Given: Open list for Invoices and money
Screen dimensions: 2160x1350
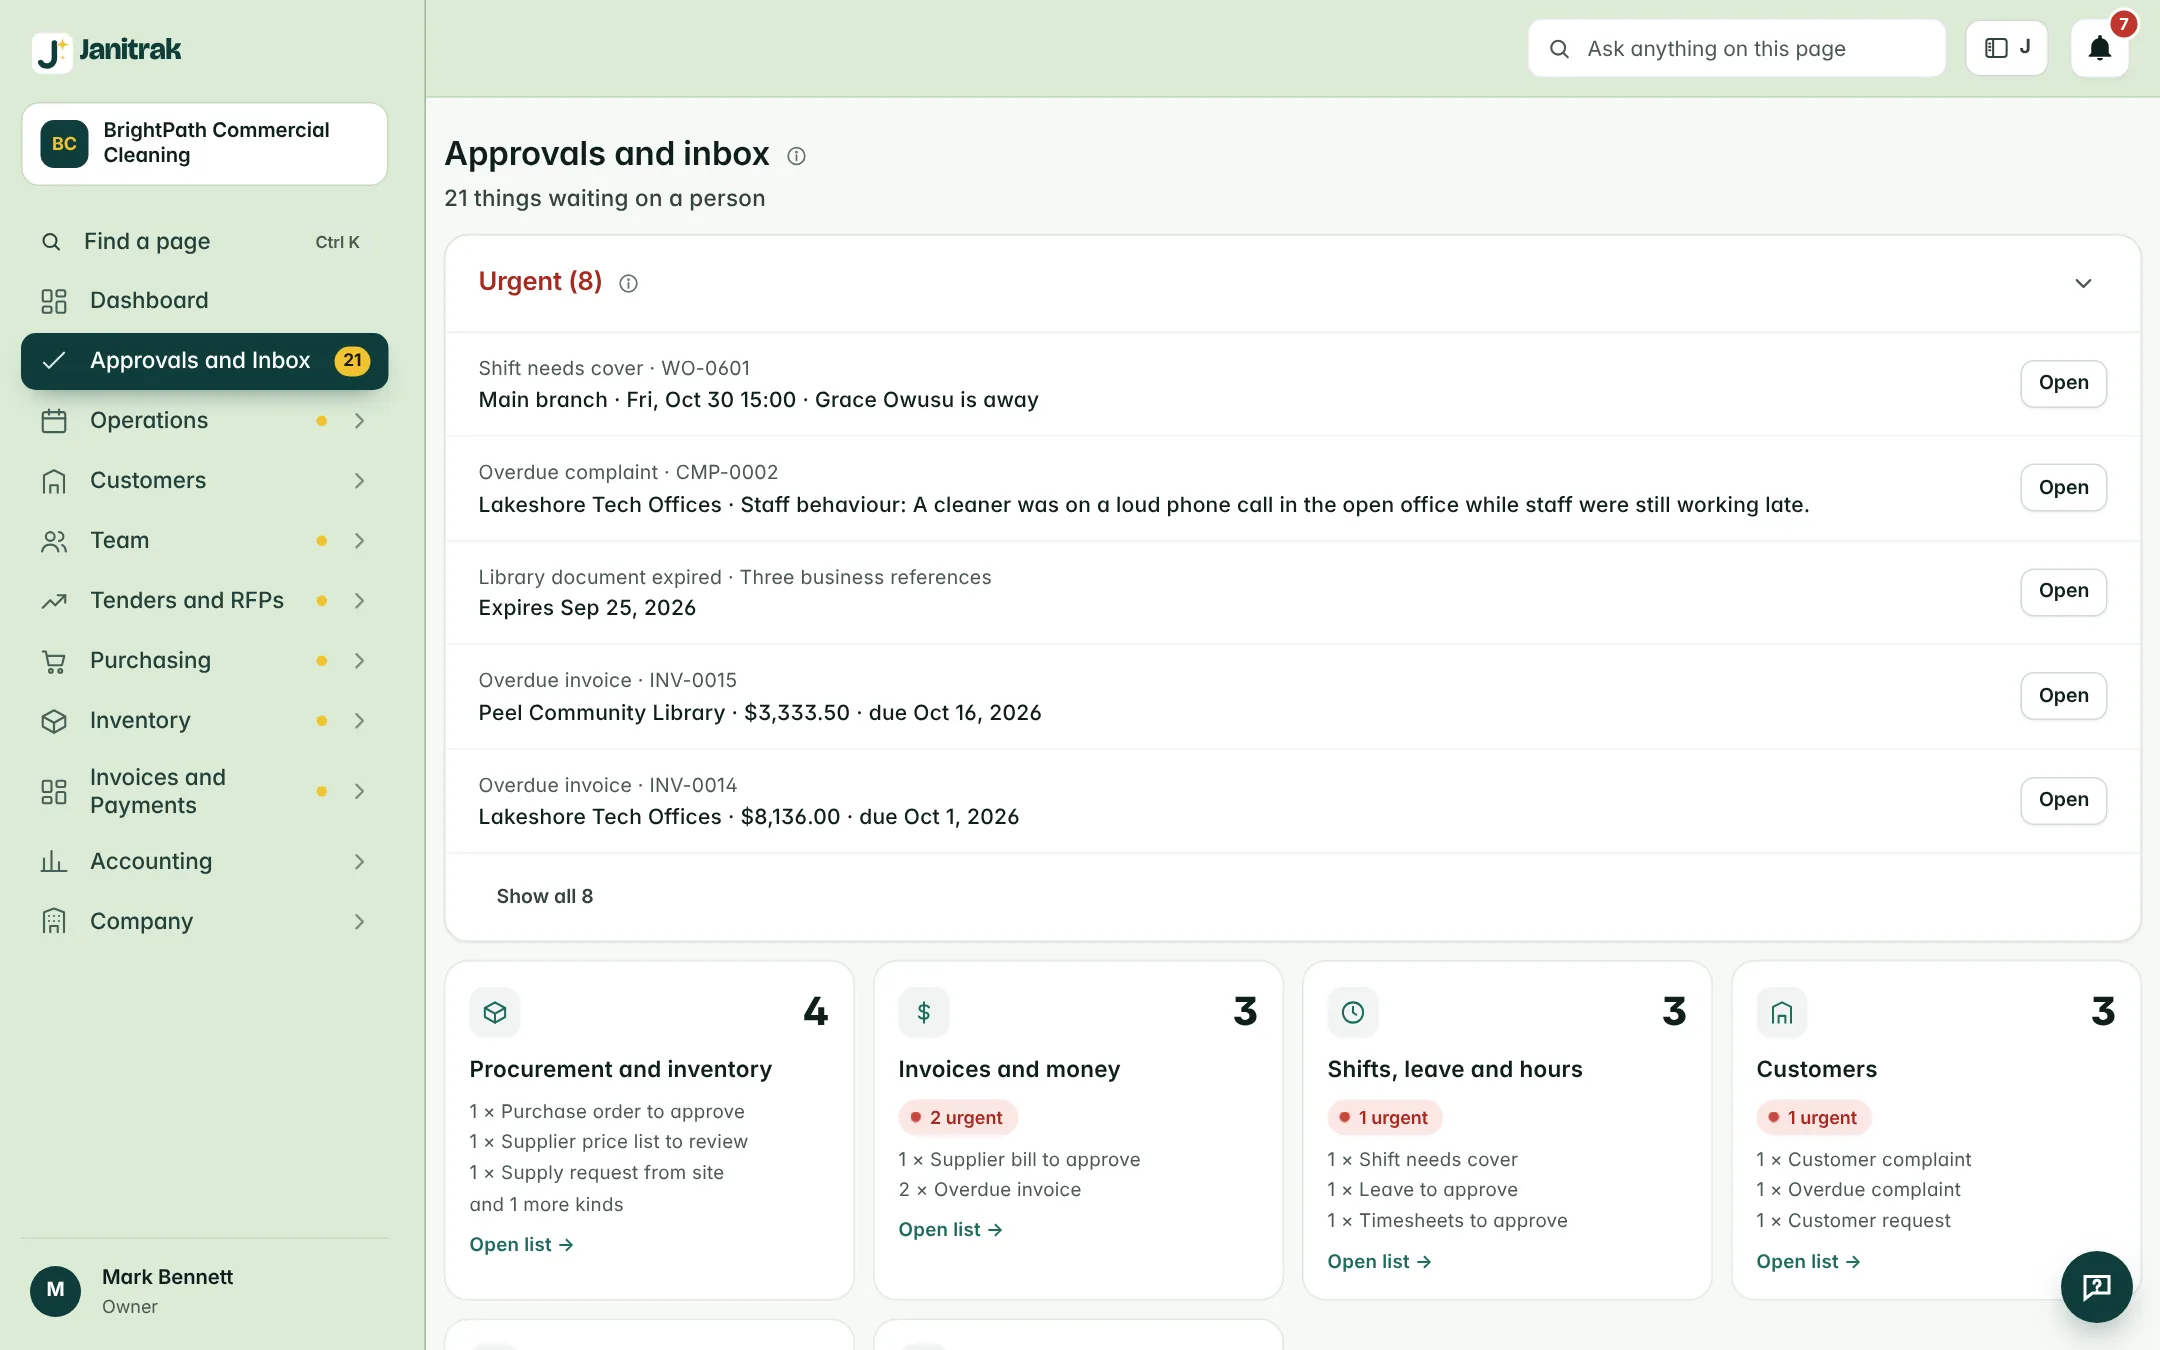Looking at the screenshot, I should point(950,1230).
